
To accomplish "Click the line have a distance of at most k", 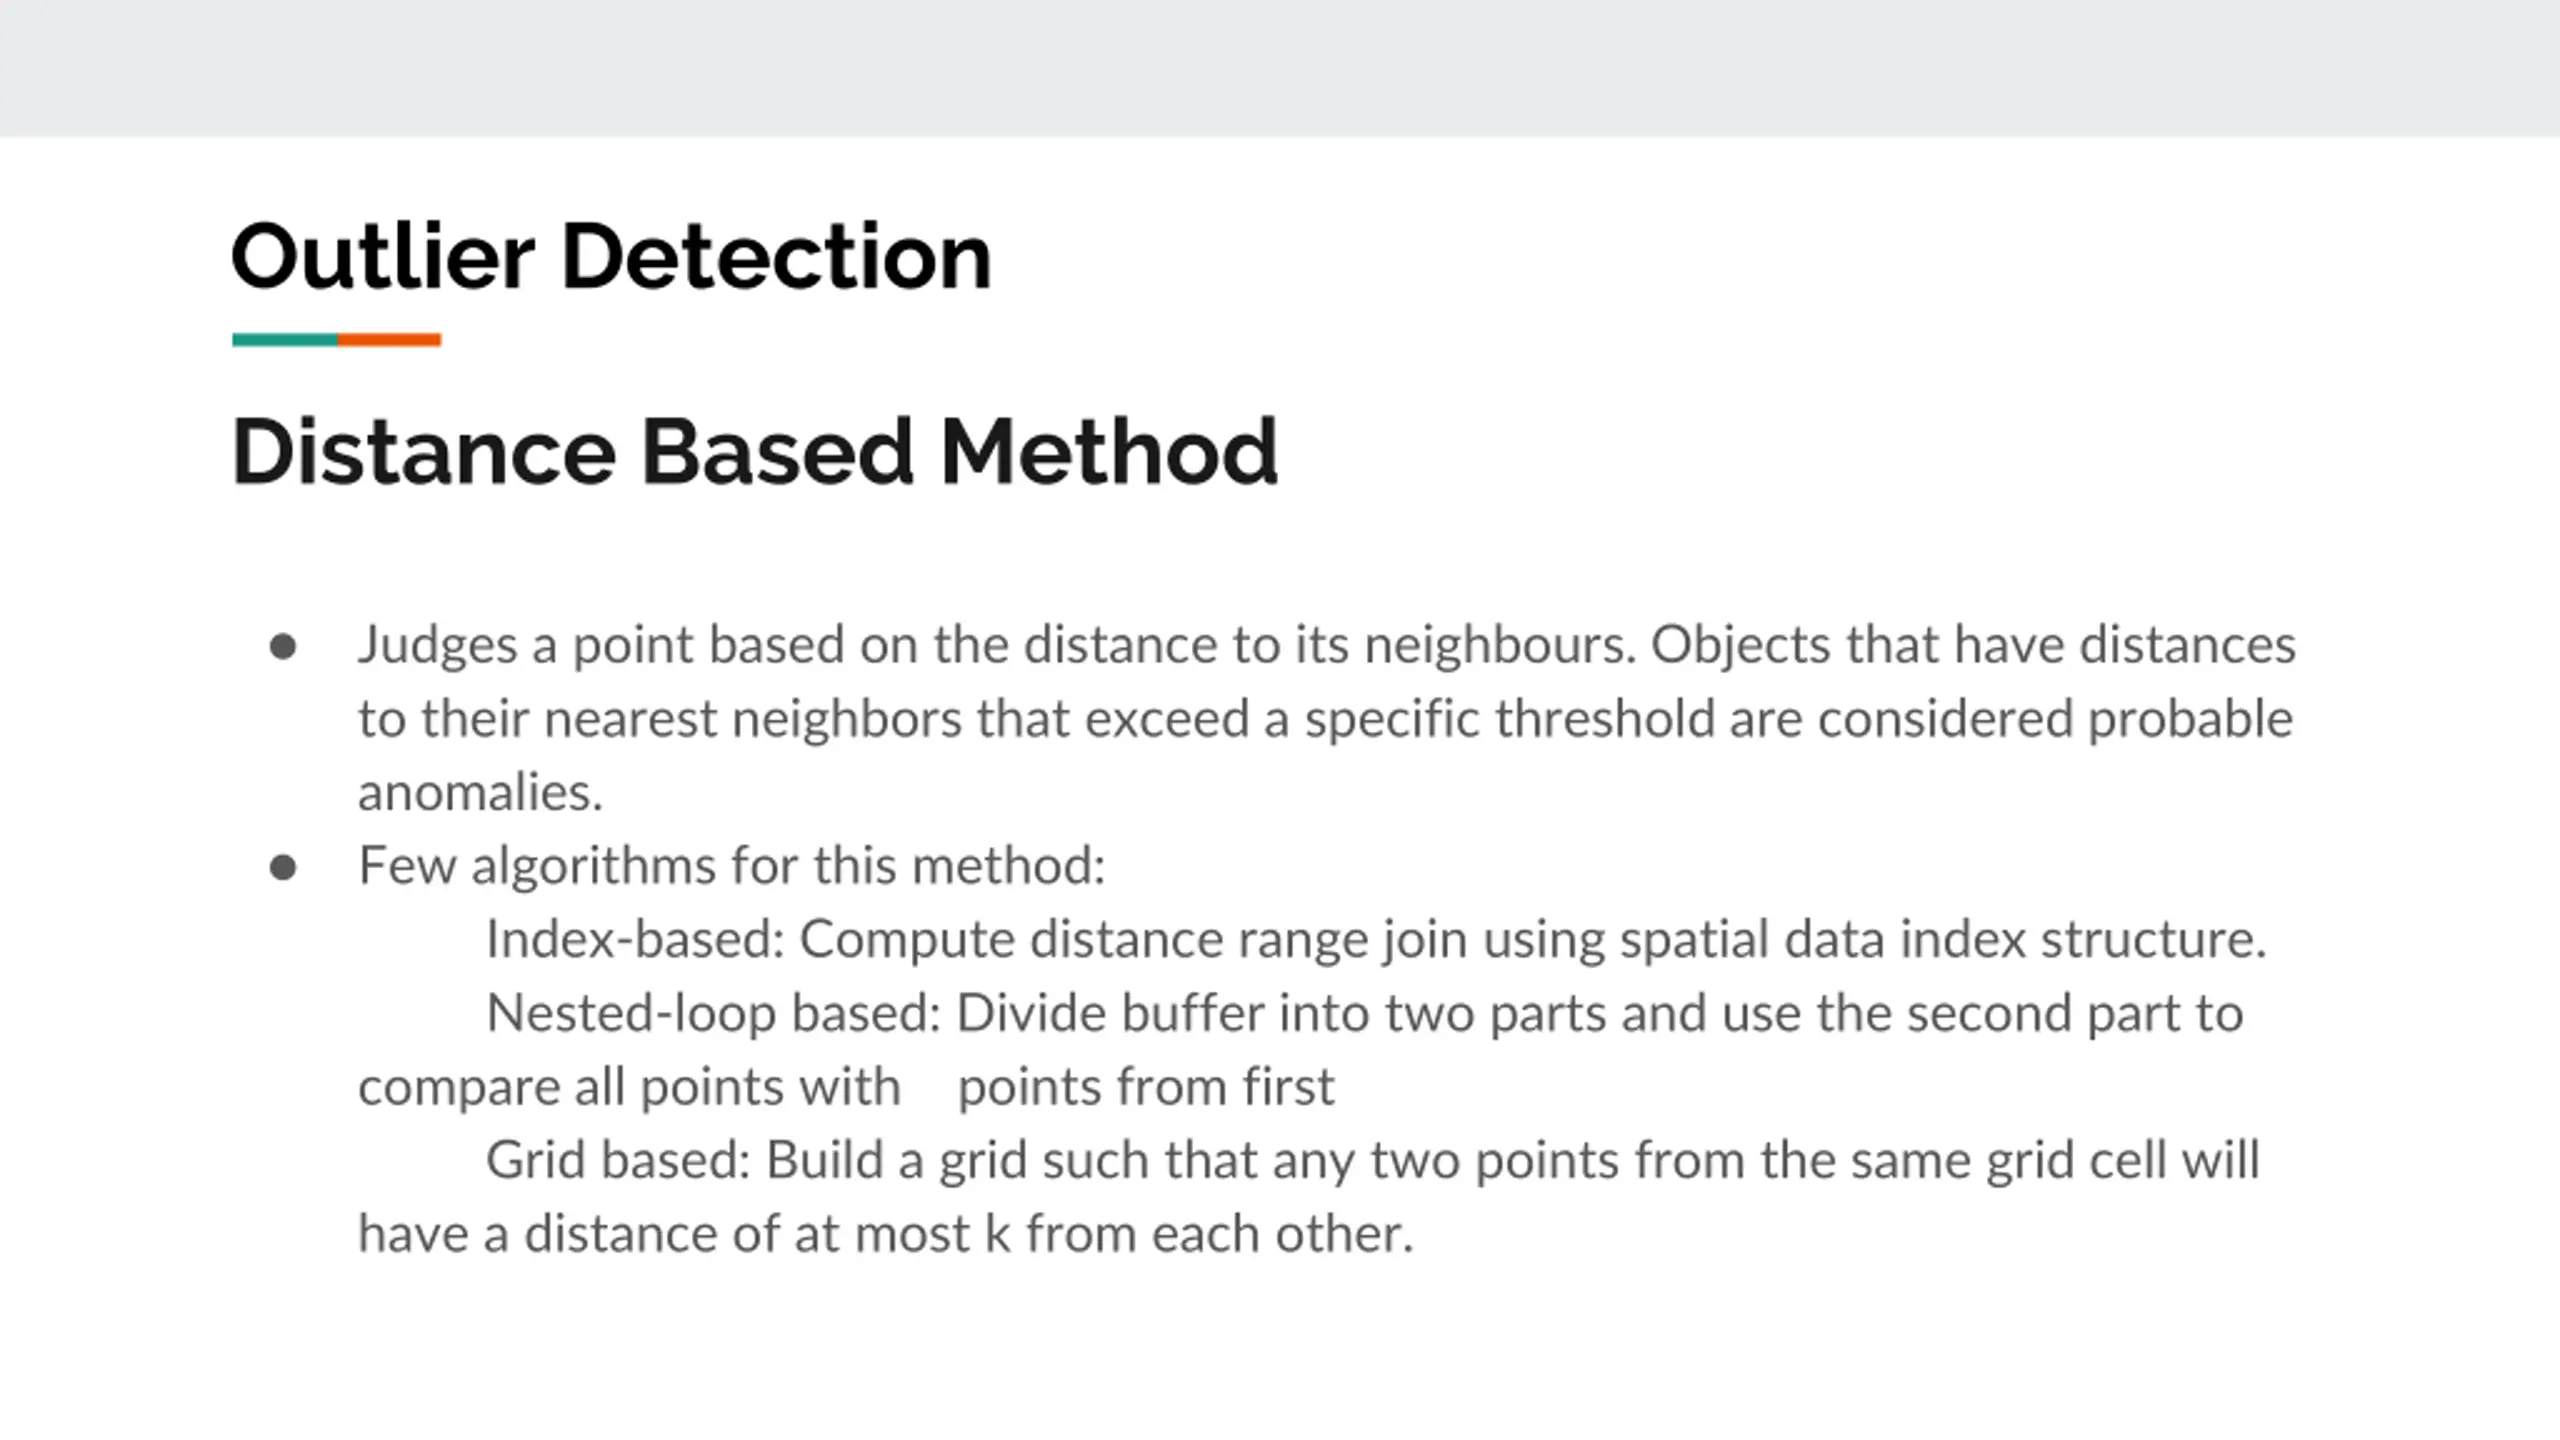I will coord(886,1234).
